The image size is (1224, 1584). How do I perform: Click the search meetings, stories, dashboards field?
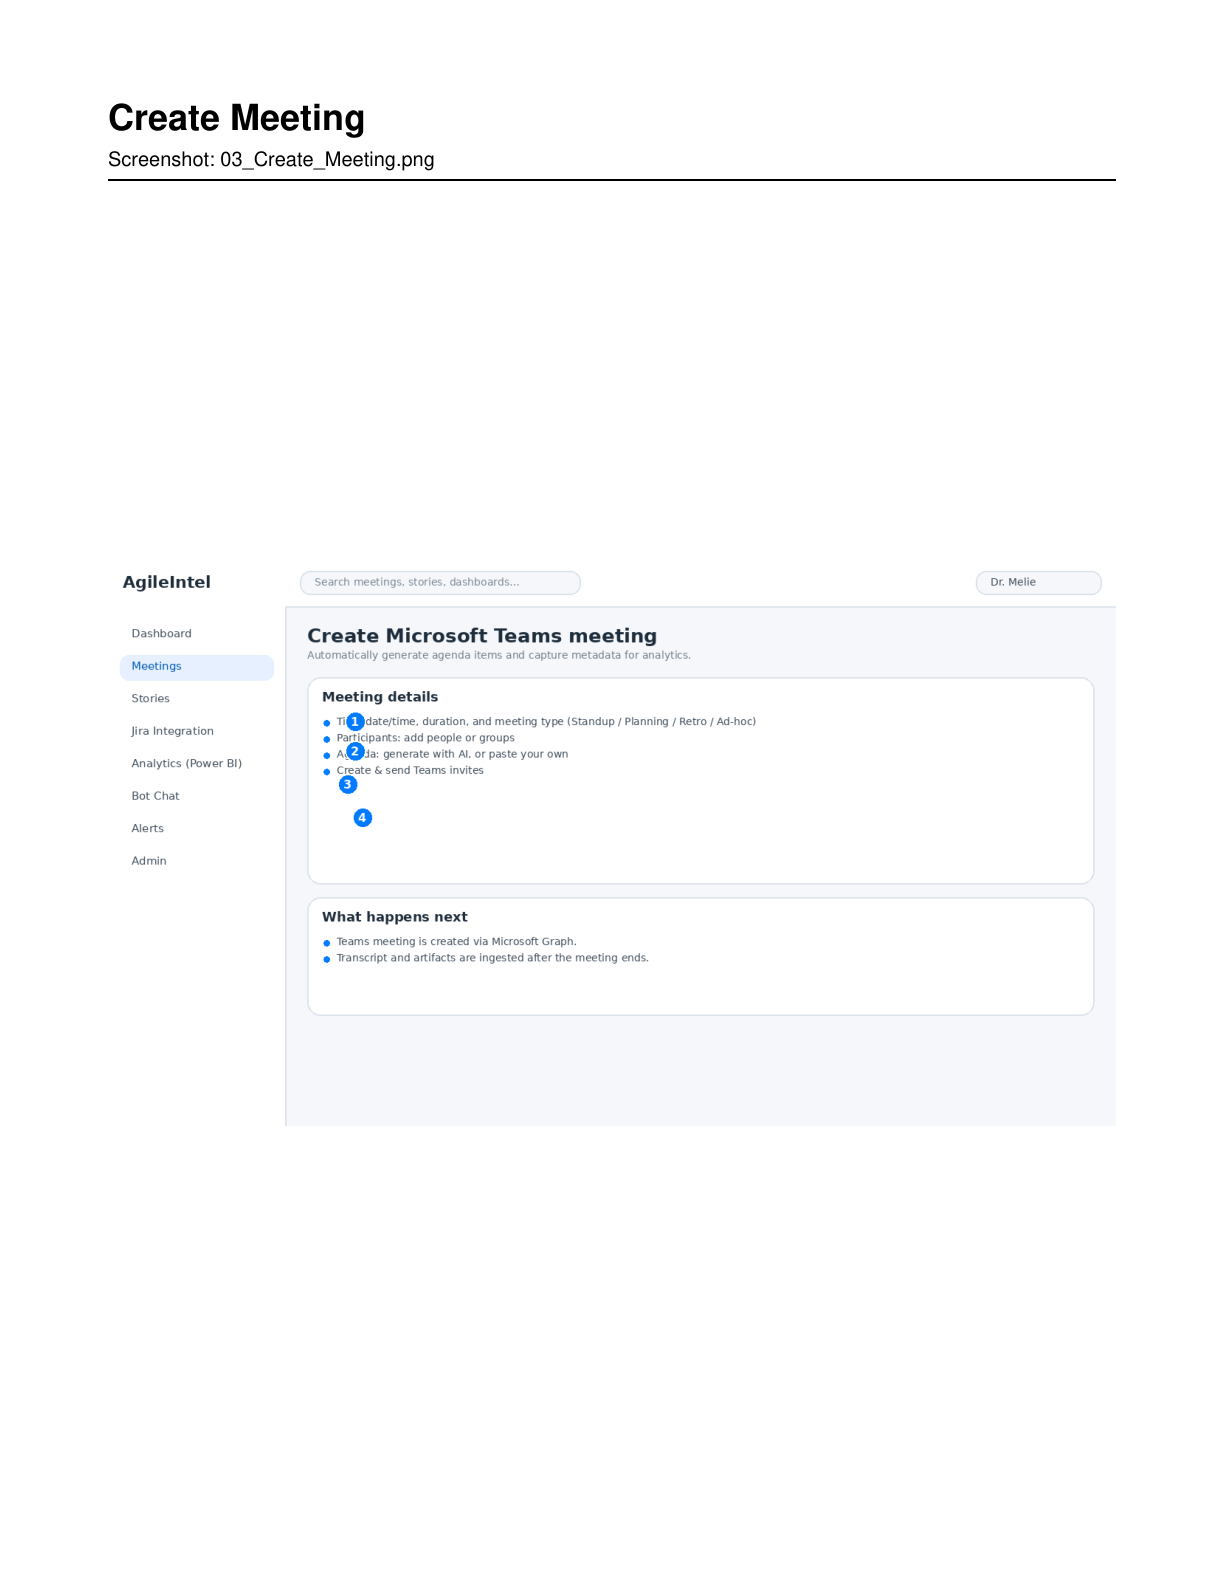(440, 583)
